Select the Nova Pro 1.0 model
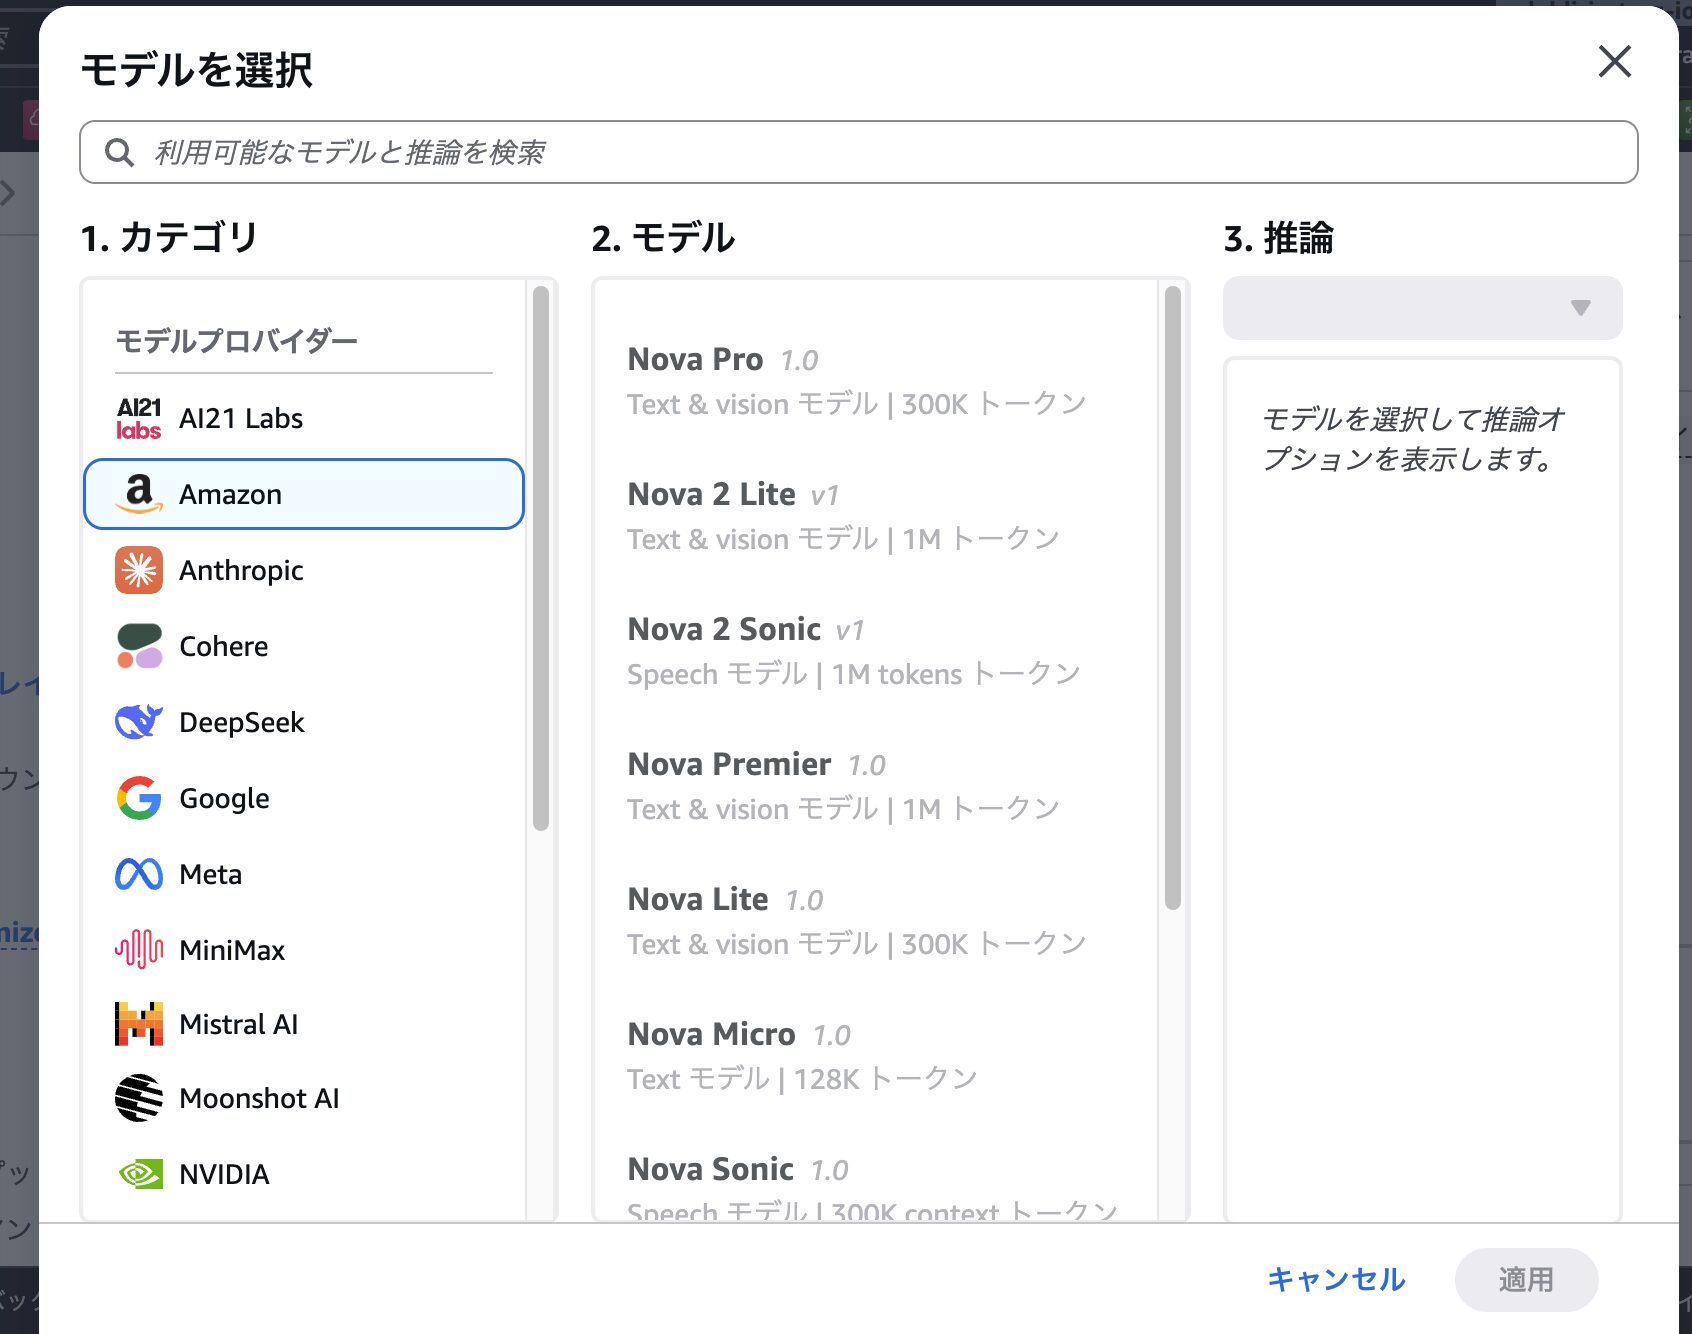1692x1334 pixels. pyautogui.click(x=856, y=381)
